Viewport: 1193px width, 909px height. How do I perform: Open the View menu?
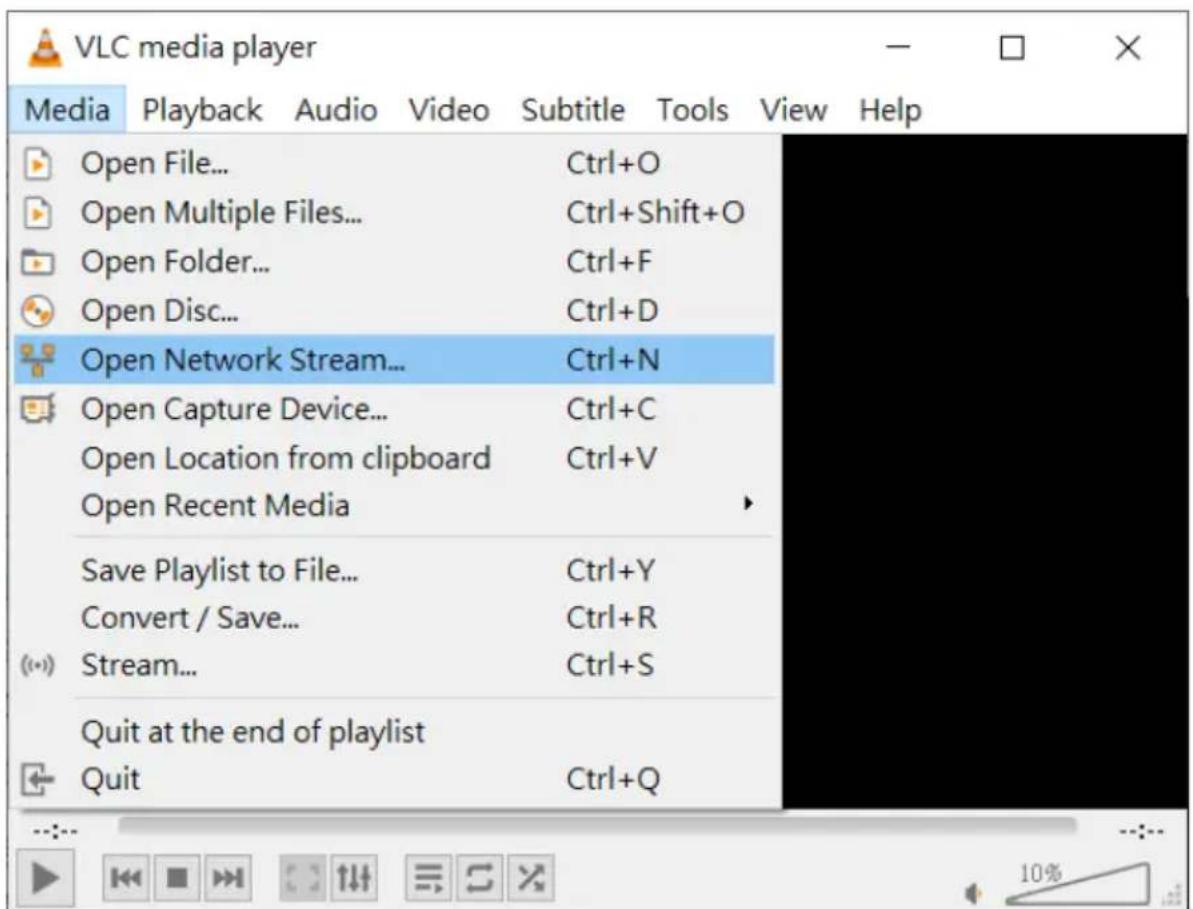point(794,110)
